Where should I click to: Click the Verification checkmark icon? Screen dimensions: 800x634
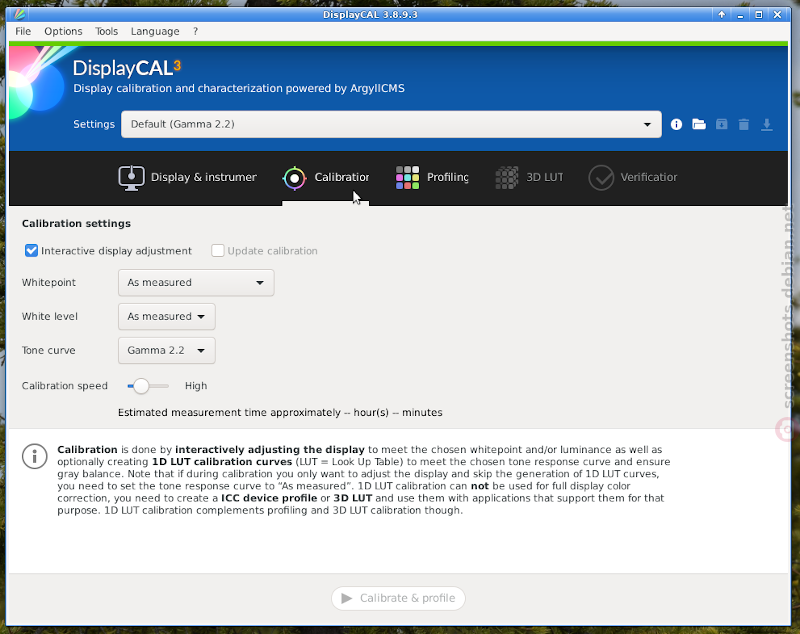tap(601, 178)
